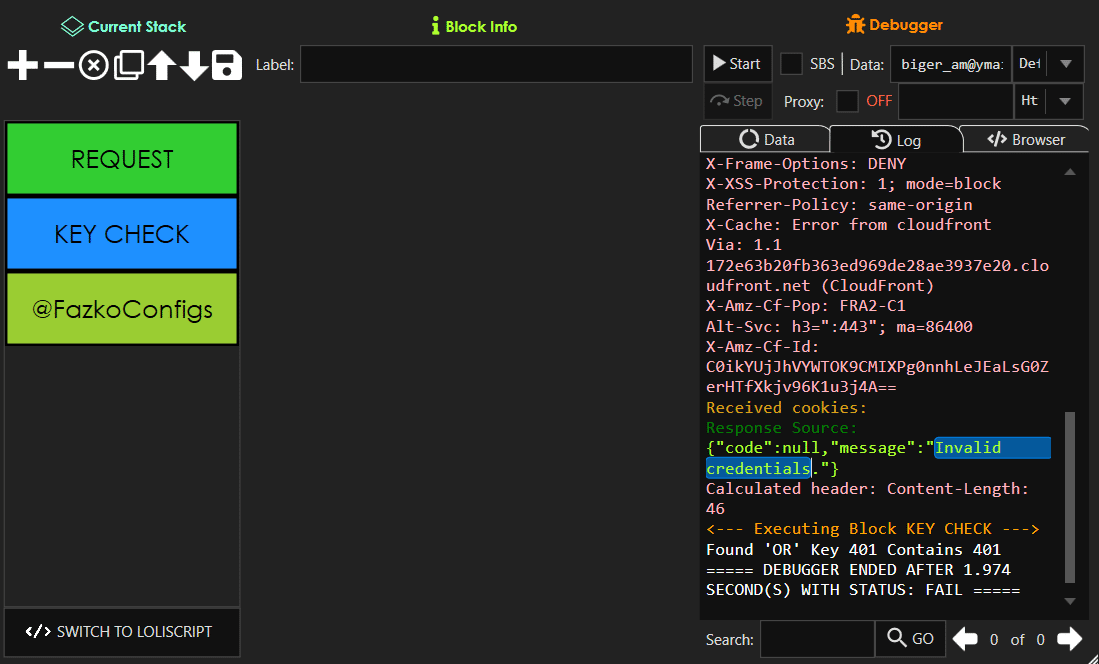Switch to LoliScript view
Screen dimensions: 1099x664
[121, 632]
